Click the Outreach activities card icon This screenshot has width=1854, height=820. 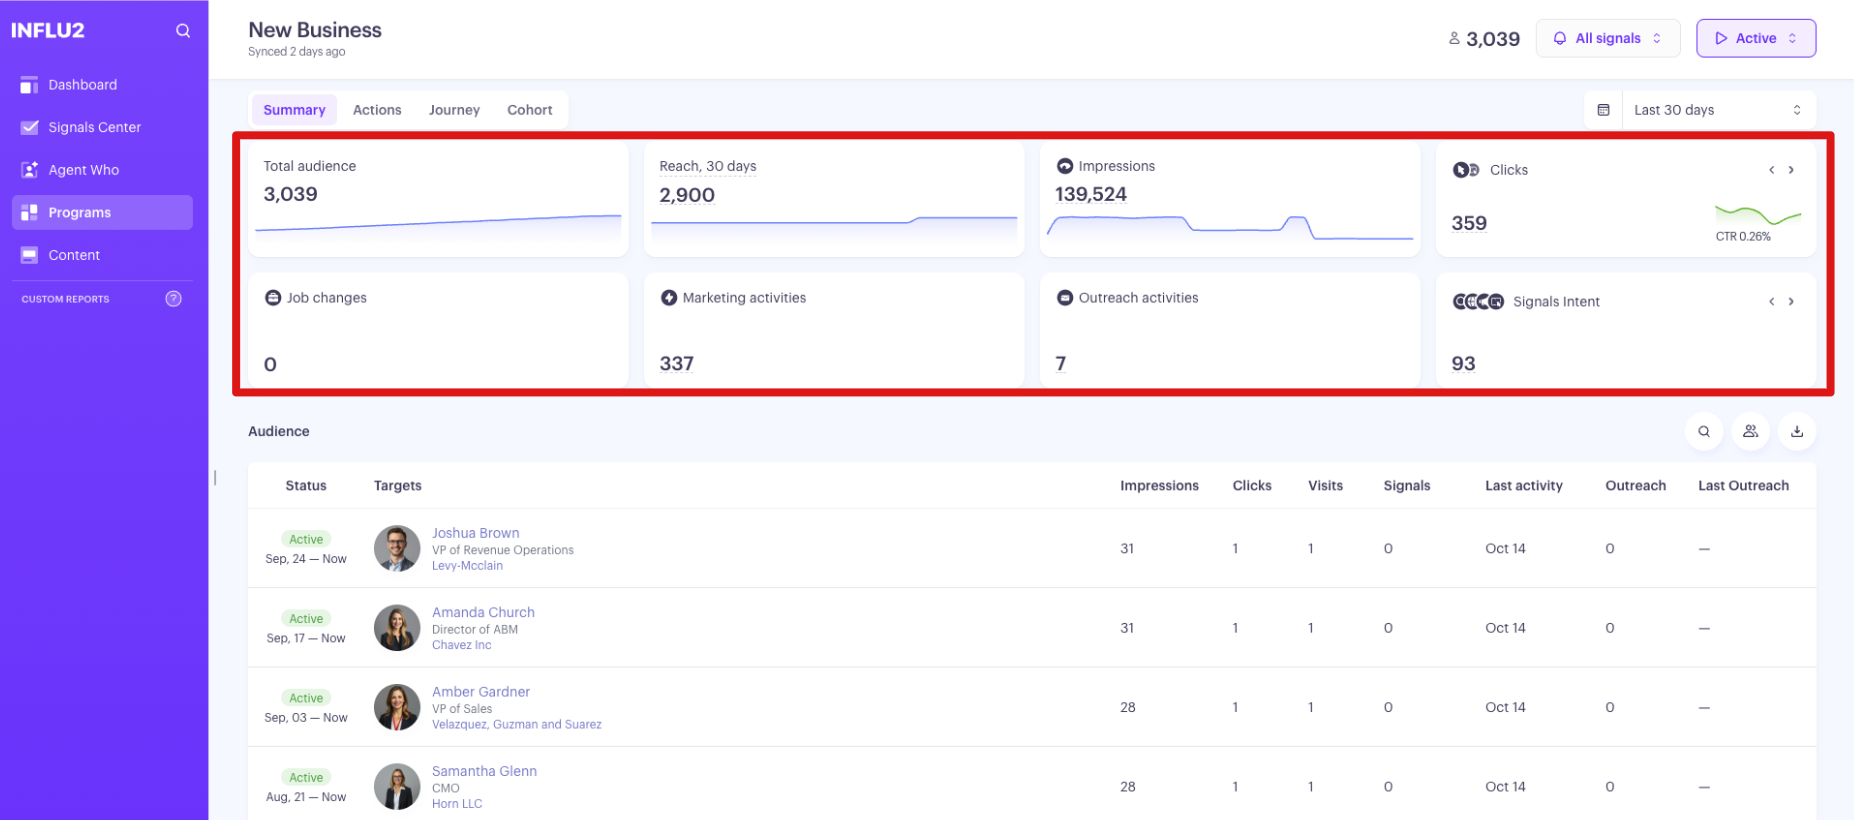[1065, 298]
